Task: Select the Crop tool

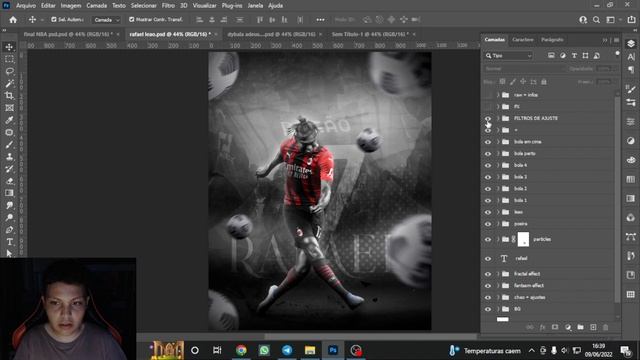Action: tap(9, 96)
